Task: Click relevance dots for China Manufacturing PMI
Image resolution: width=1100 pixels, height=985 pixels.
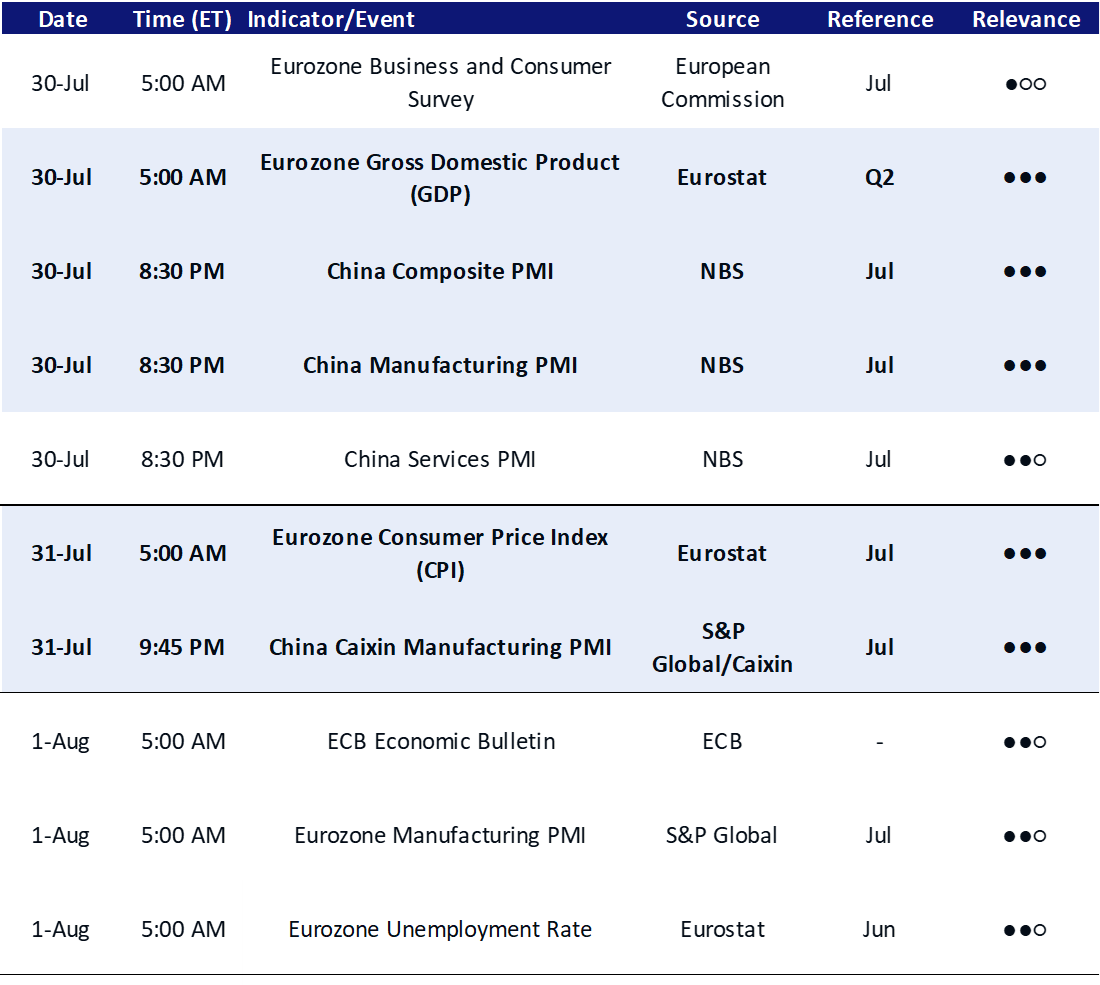Action: point(1026,366)
